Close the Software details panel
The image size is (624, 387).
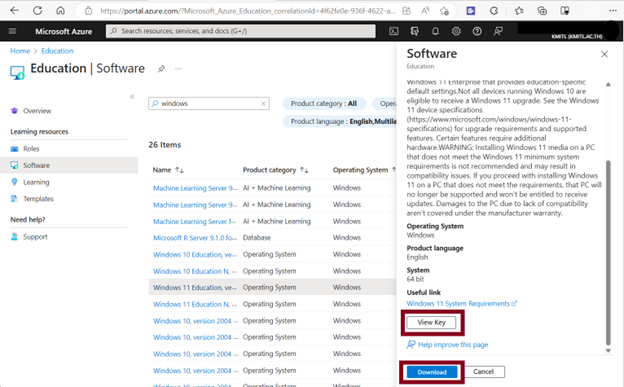click(604, 54)
